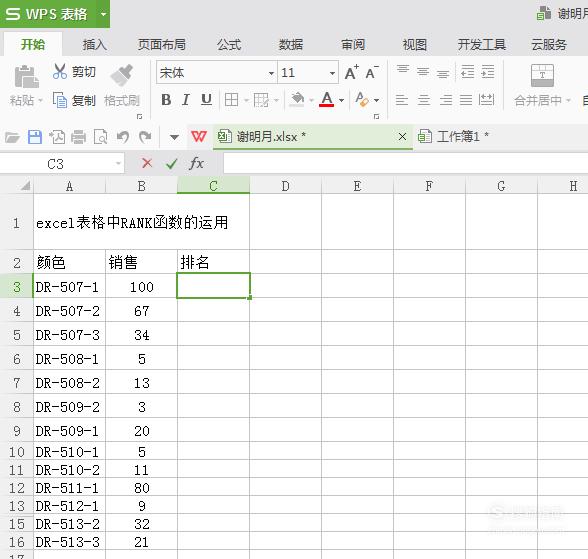Click the Cut scissors icon
The height and width of the screenshot is (559, 588).
coord(60,71)
